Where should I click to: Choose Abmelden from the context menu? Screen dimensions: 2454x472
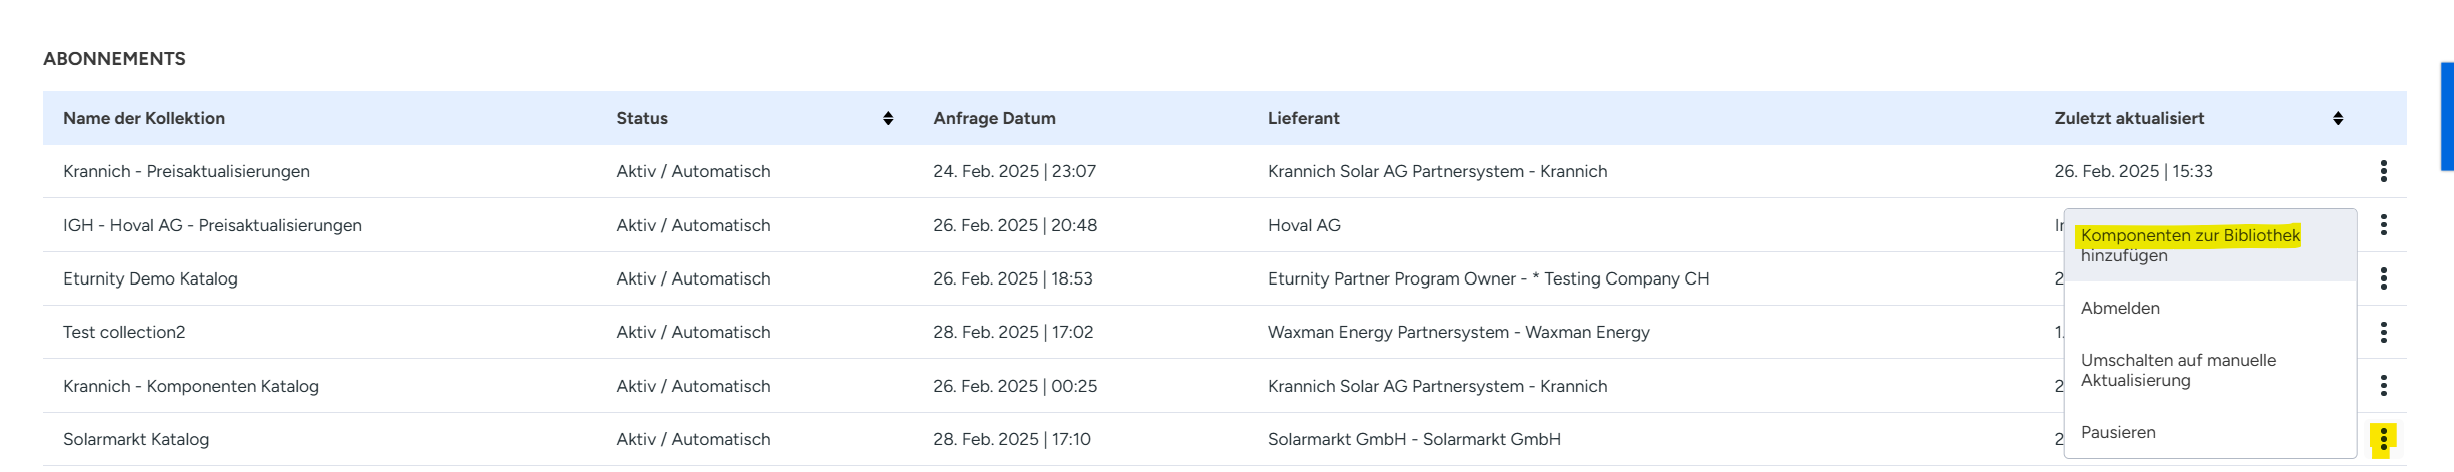(x=2120, y=309)
